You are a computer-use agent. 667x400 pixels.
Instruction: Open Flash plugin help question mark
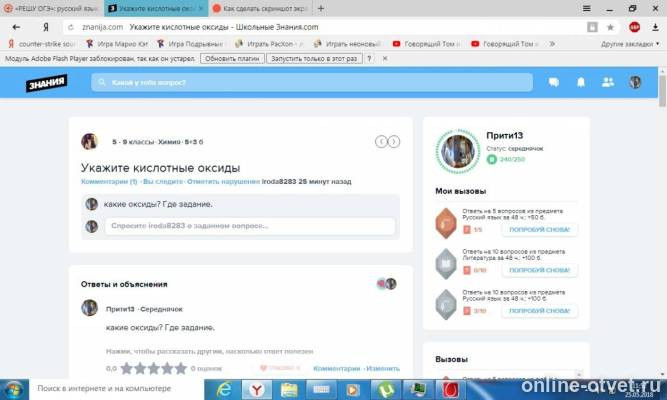(x=369, y=59)
